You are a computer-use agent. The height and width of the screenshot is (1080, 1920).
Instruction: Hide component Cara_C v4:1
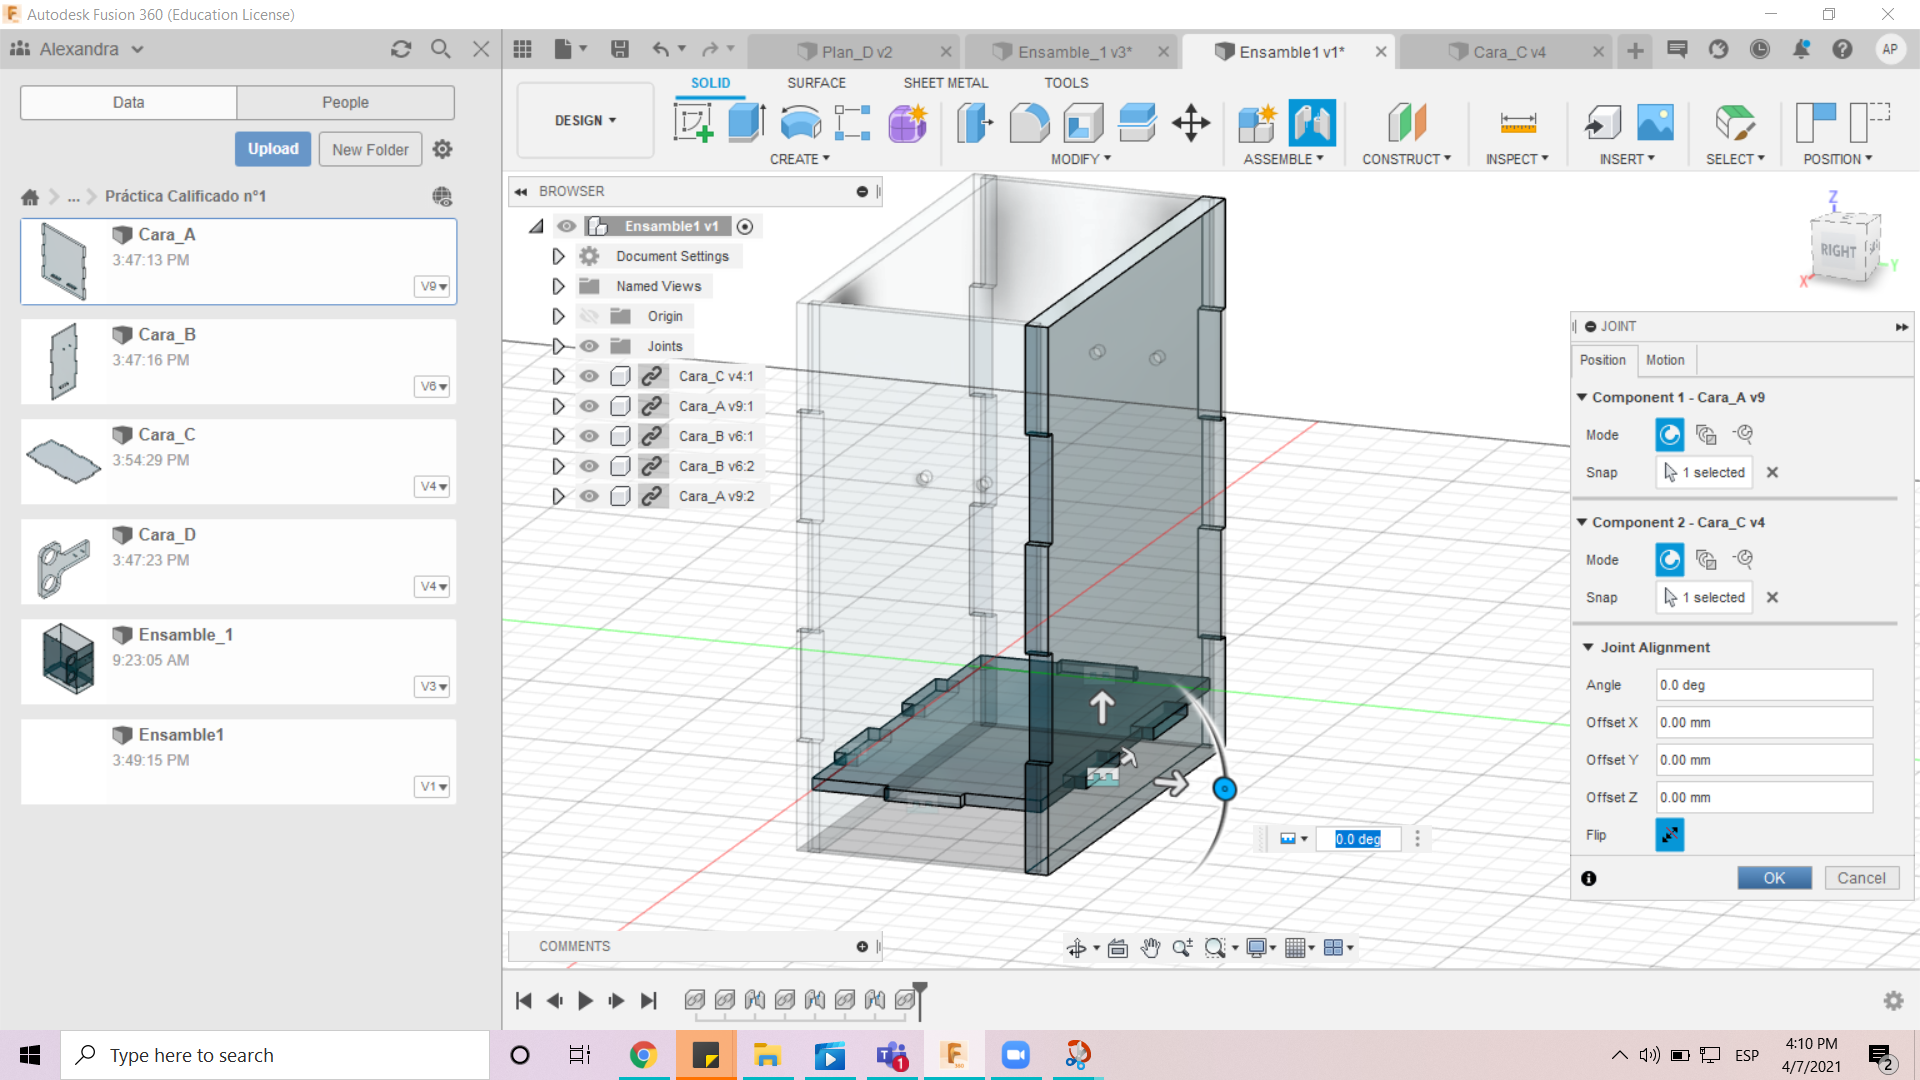point(589,376)
